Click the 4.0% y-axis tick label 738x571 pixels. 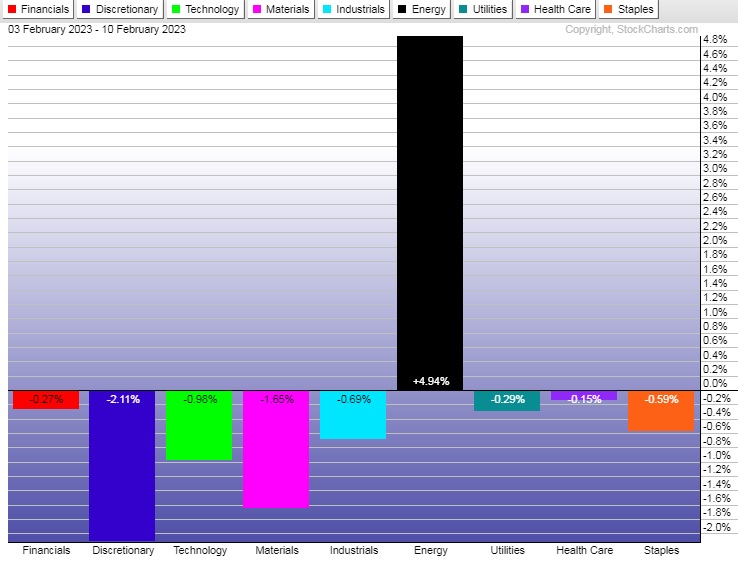pos(715,97)
